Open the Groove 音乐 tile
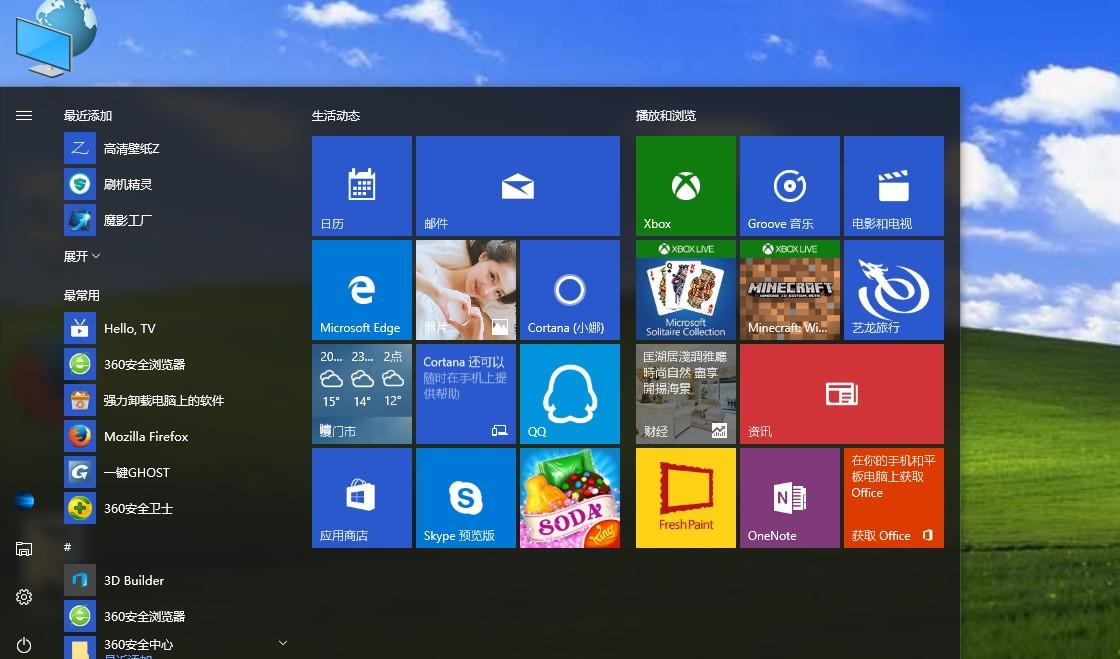 790,186
